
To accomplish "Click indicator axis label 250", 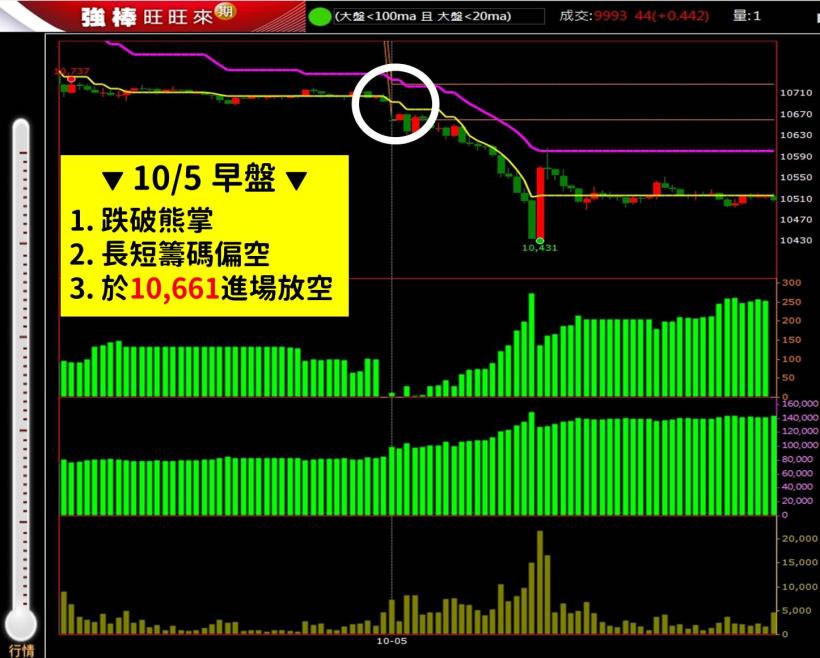I will click(791, 302).
